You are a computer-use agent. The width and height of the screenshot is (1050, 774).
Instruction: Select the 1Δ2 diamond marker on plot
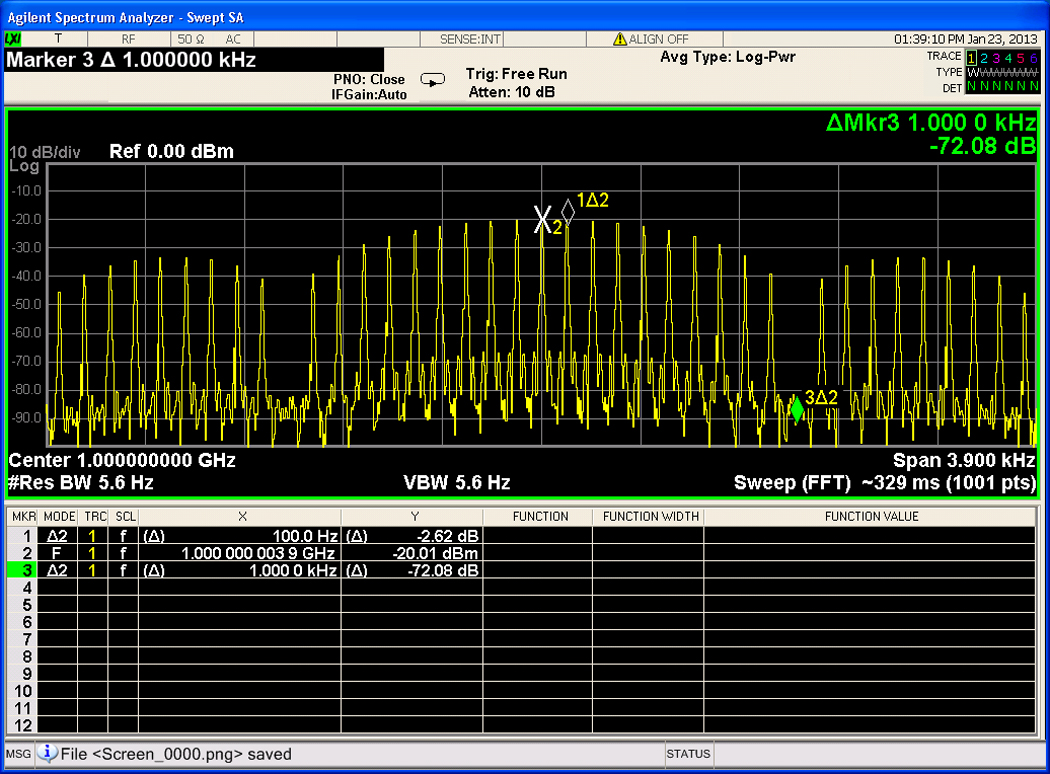[568, 211]
